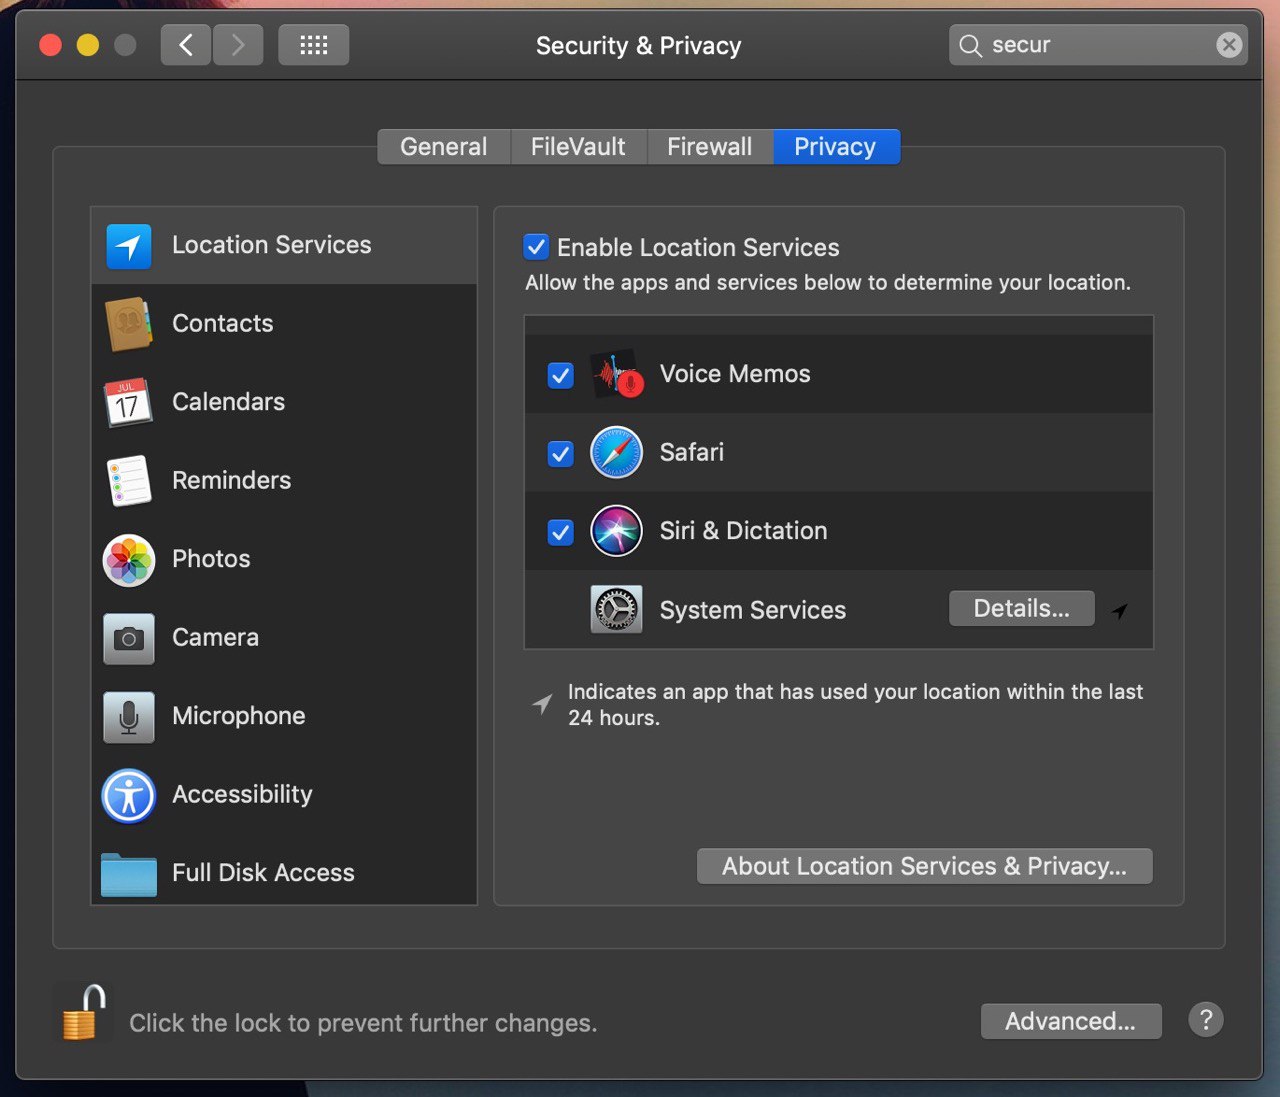
Task: Click the magnifying glass search icon
Action: (x=970, y=45)
